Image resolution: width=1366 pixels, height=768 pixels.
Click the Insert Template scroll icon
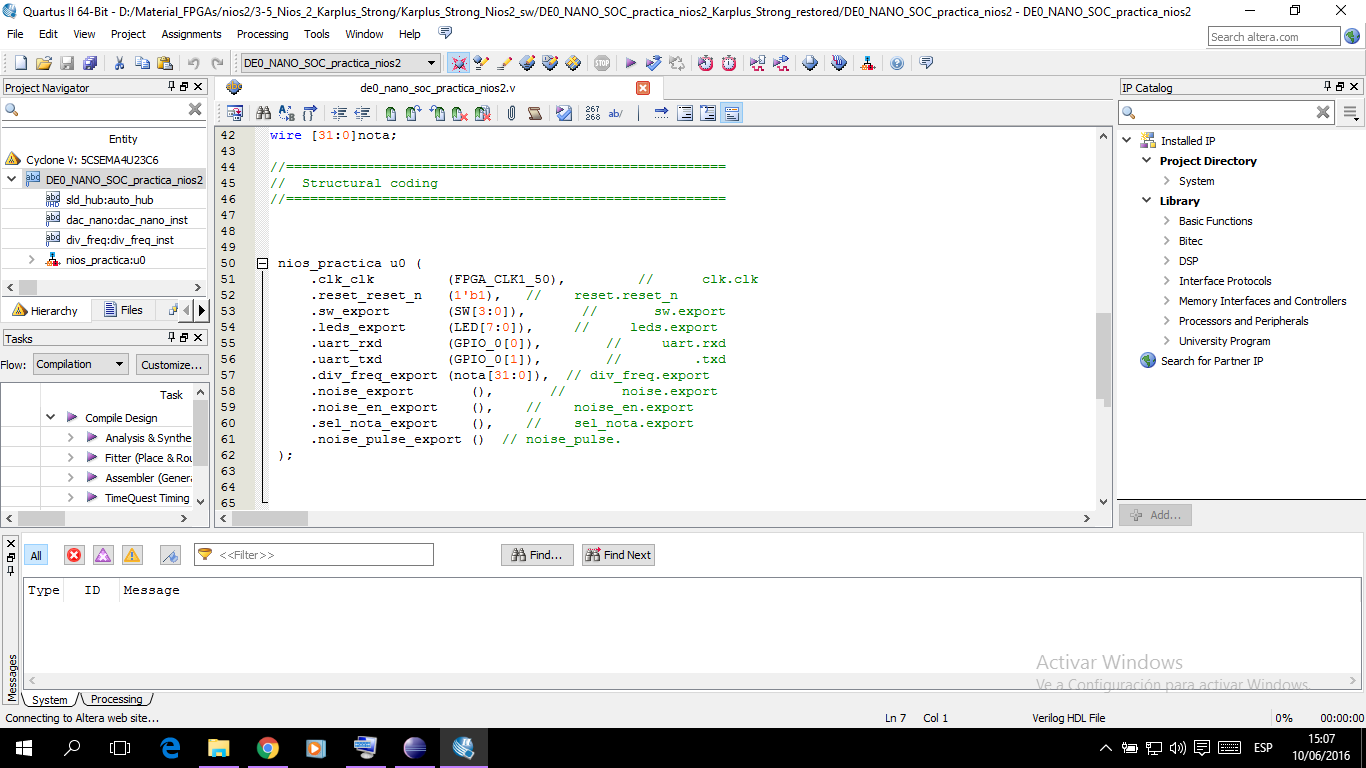tap(535, 113)
